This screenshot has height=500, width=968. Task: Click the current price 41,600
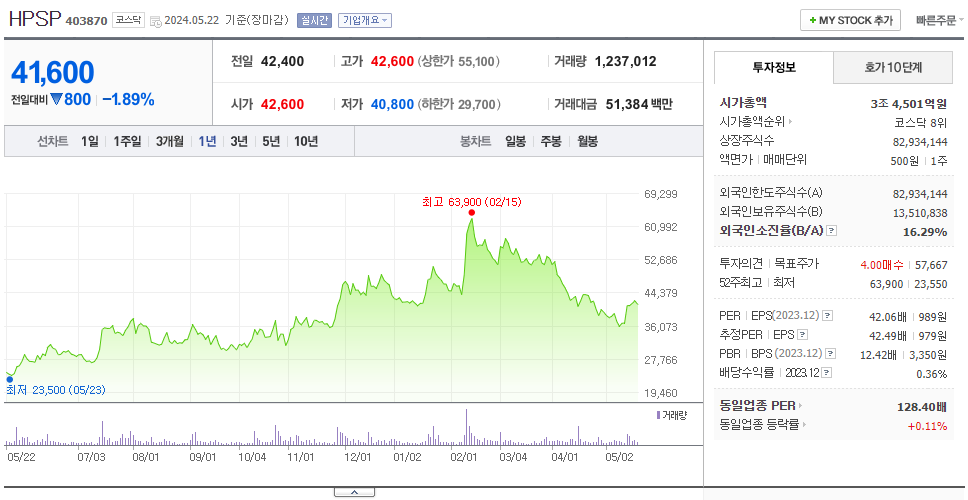[52, 72]
